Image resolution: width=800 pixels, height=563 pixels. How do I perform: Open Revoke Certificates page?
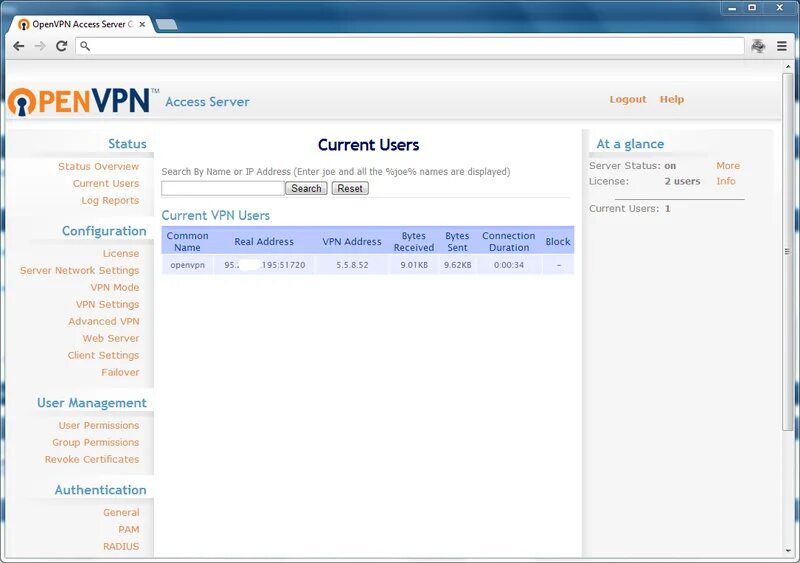92,459
